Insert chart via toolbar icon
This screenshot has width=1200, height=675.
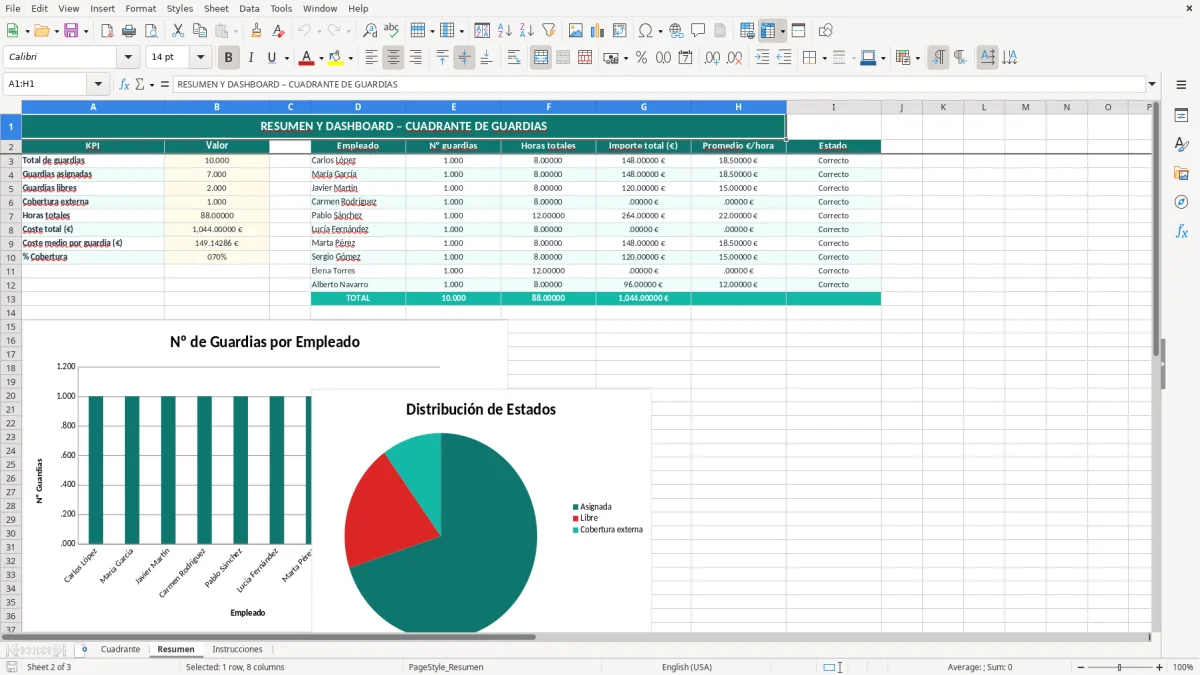point(598,31)
